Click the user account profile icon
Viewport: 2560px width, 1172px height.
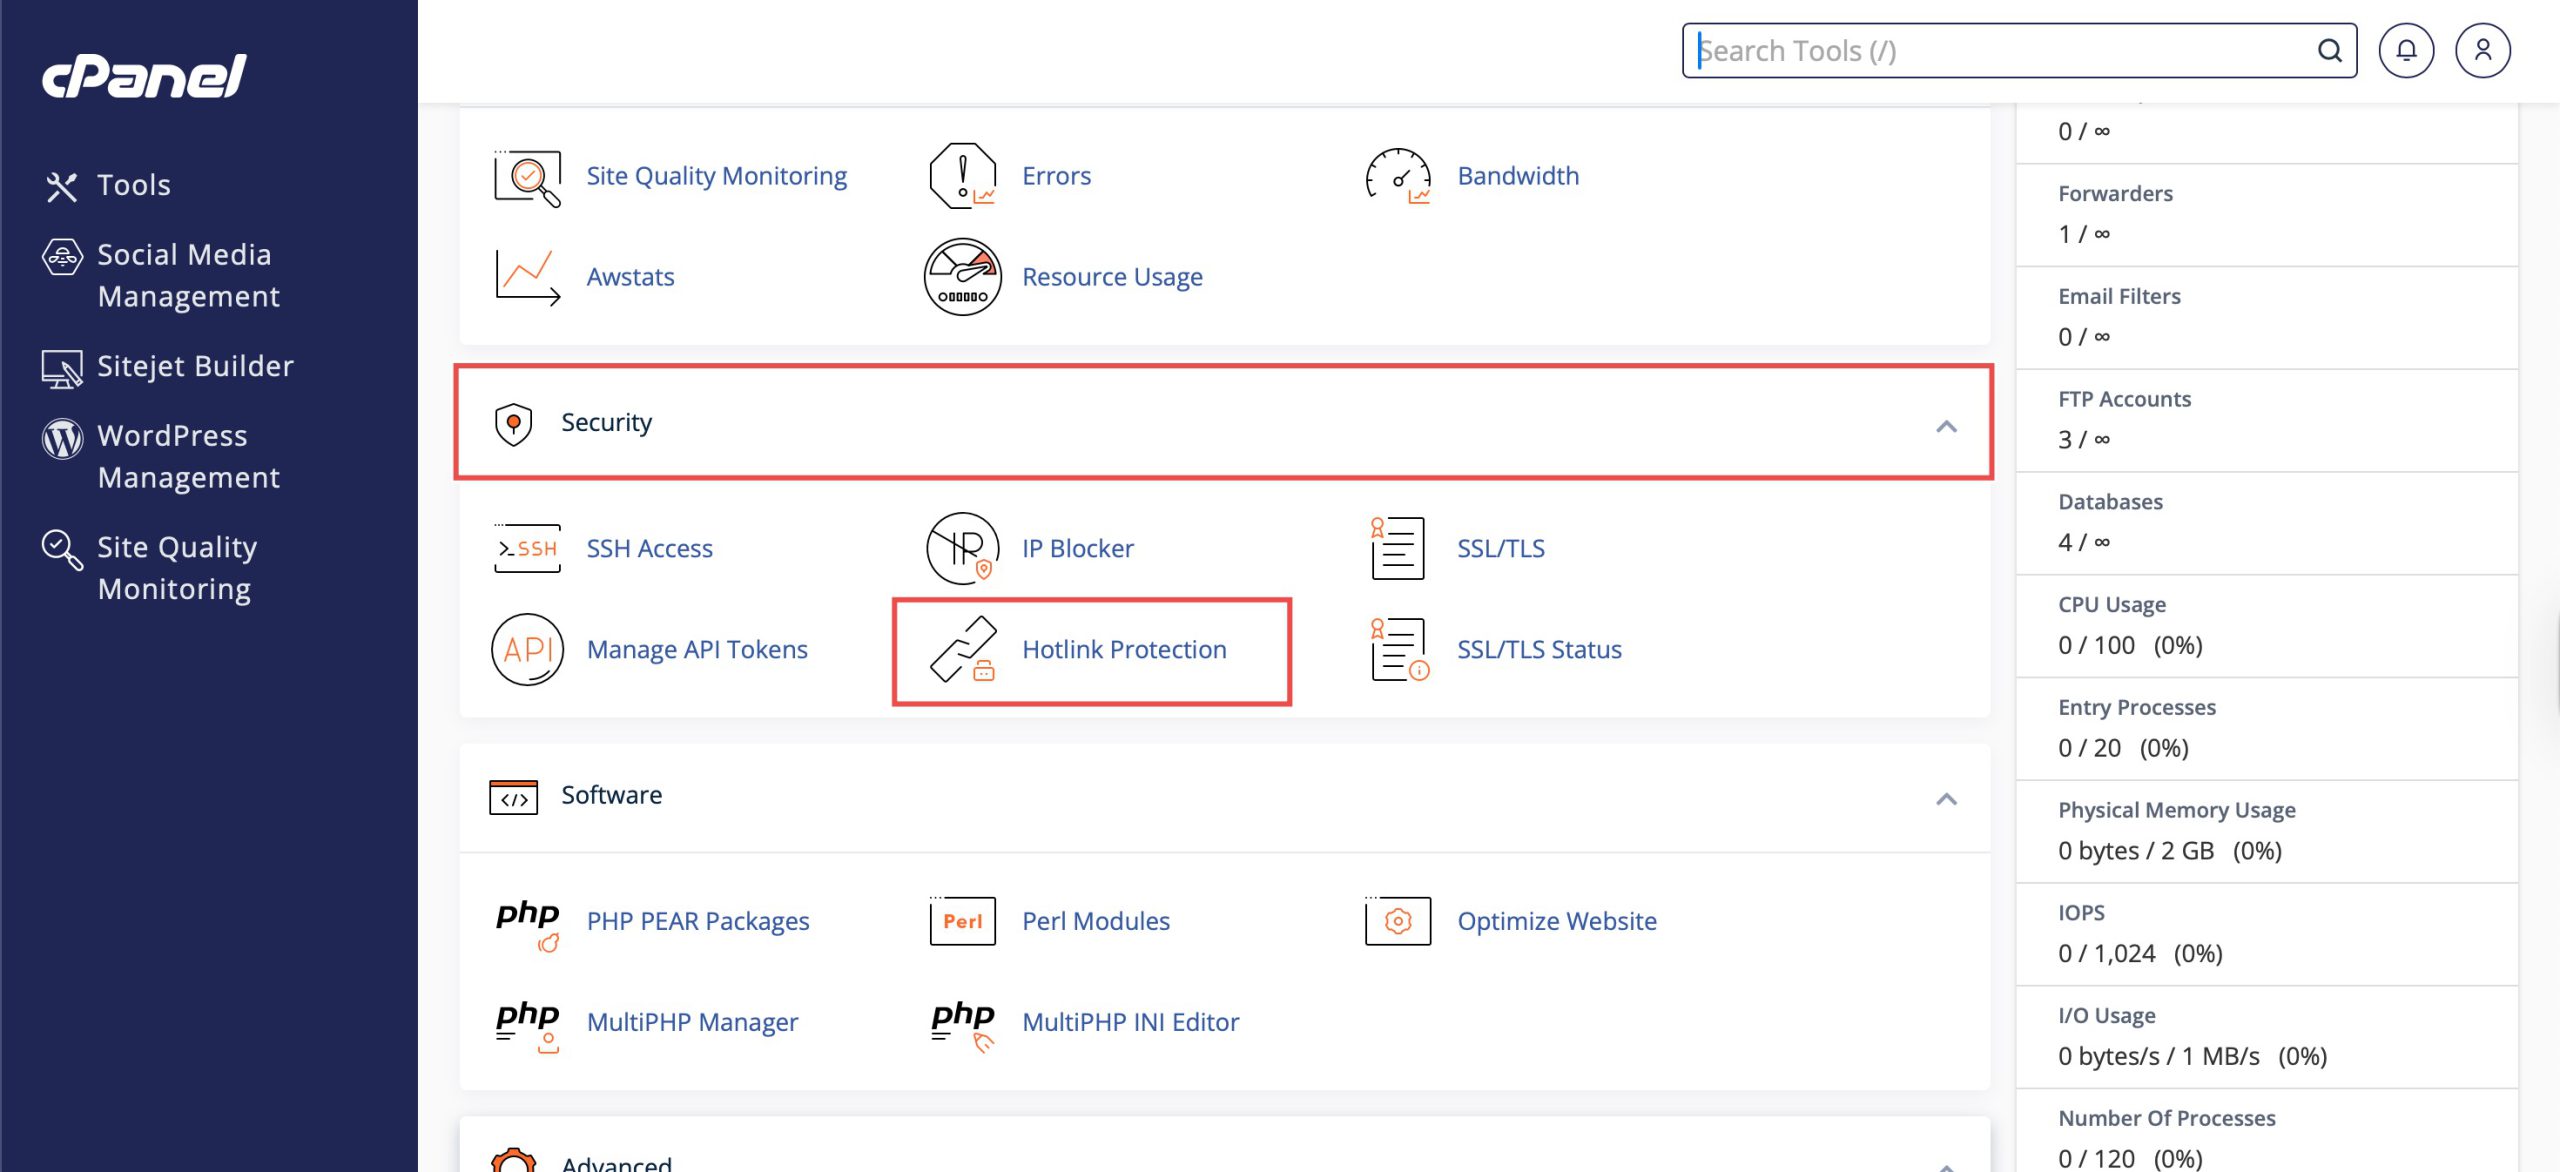[2482, 51]
